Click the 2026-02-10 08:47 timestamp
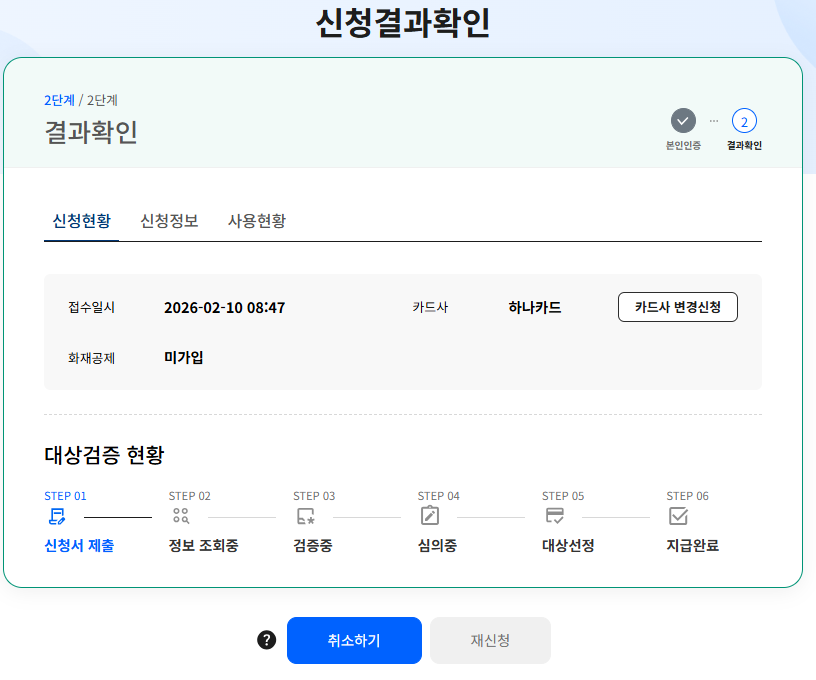816x680 pixels. (x=225, y=307)
